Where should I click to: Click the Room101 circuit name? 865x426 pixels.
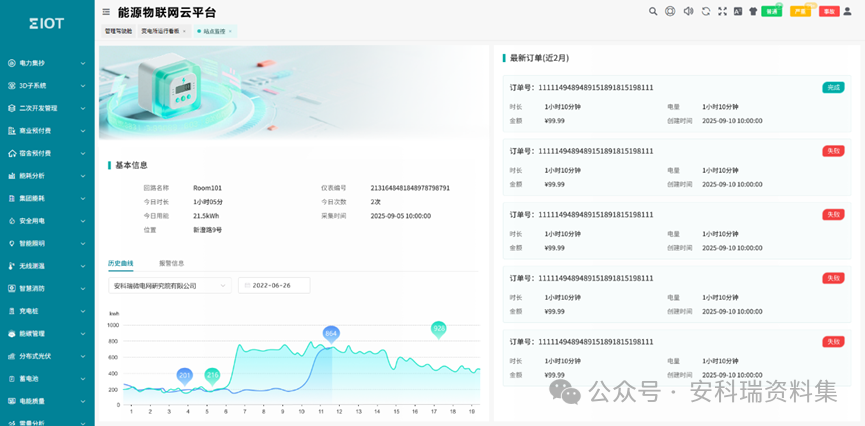[207, 188]
